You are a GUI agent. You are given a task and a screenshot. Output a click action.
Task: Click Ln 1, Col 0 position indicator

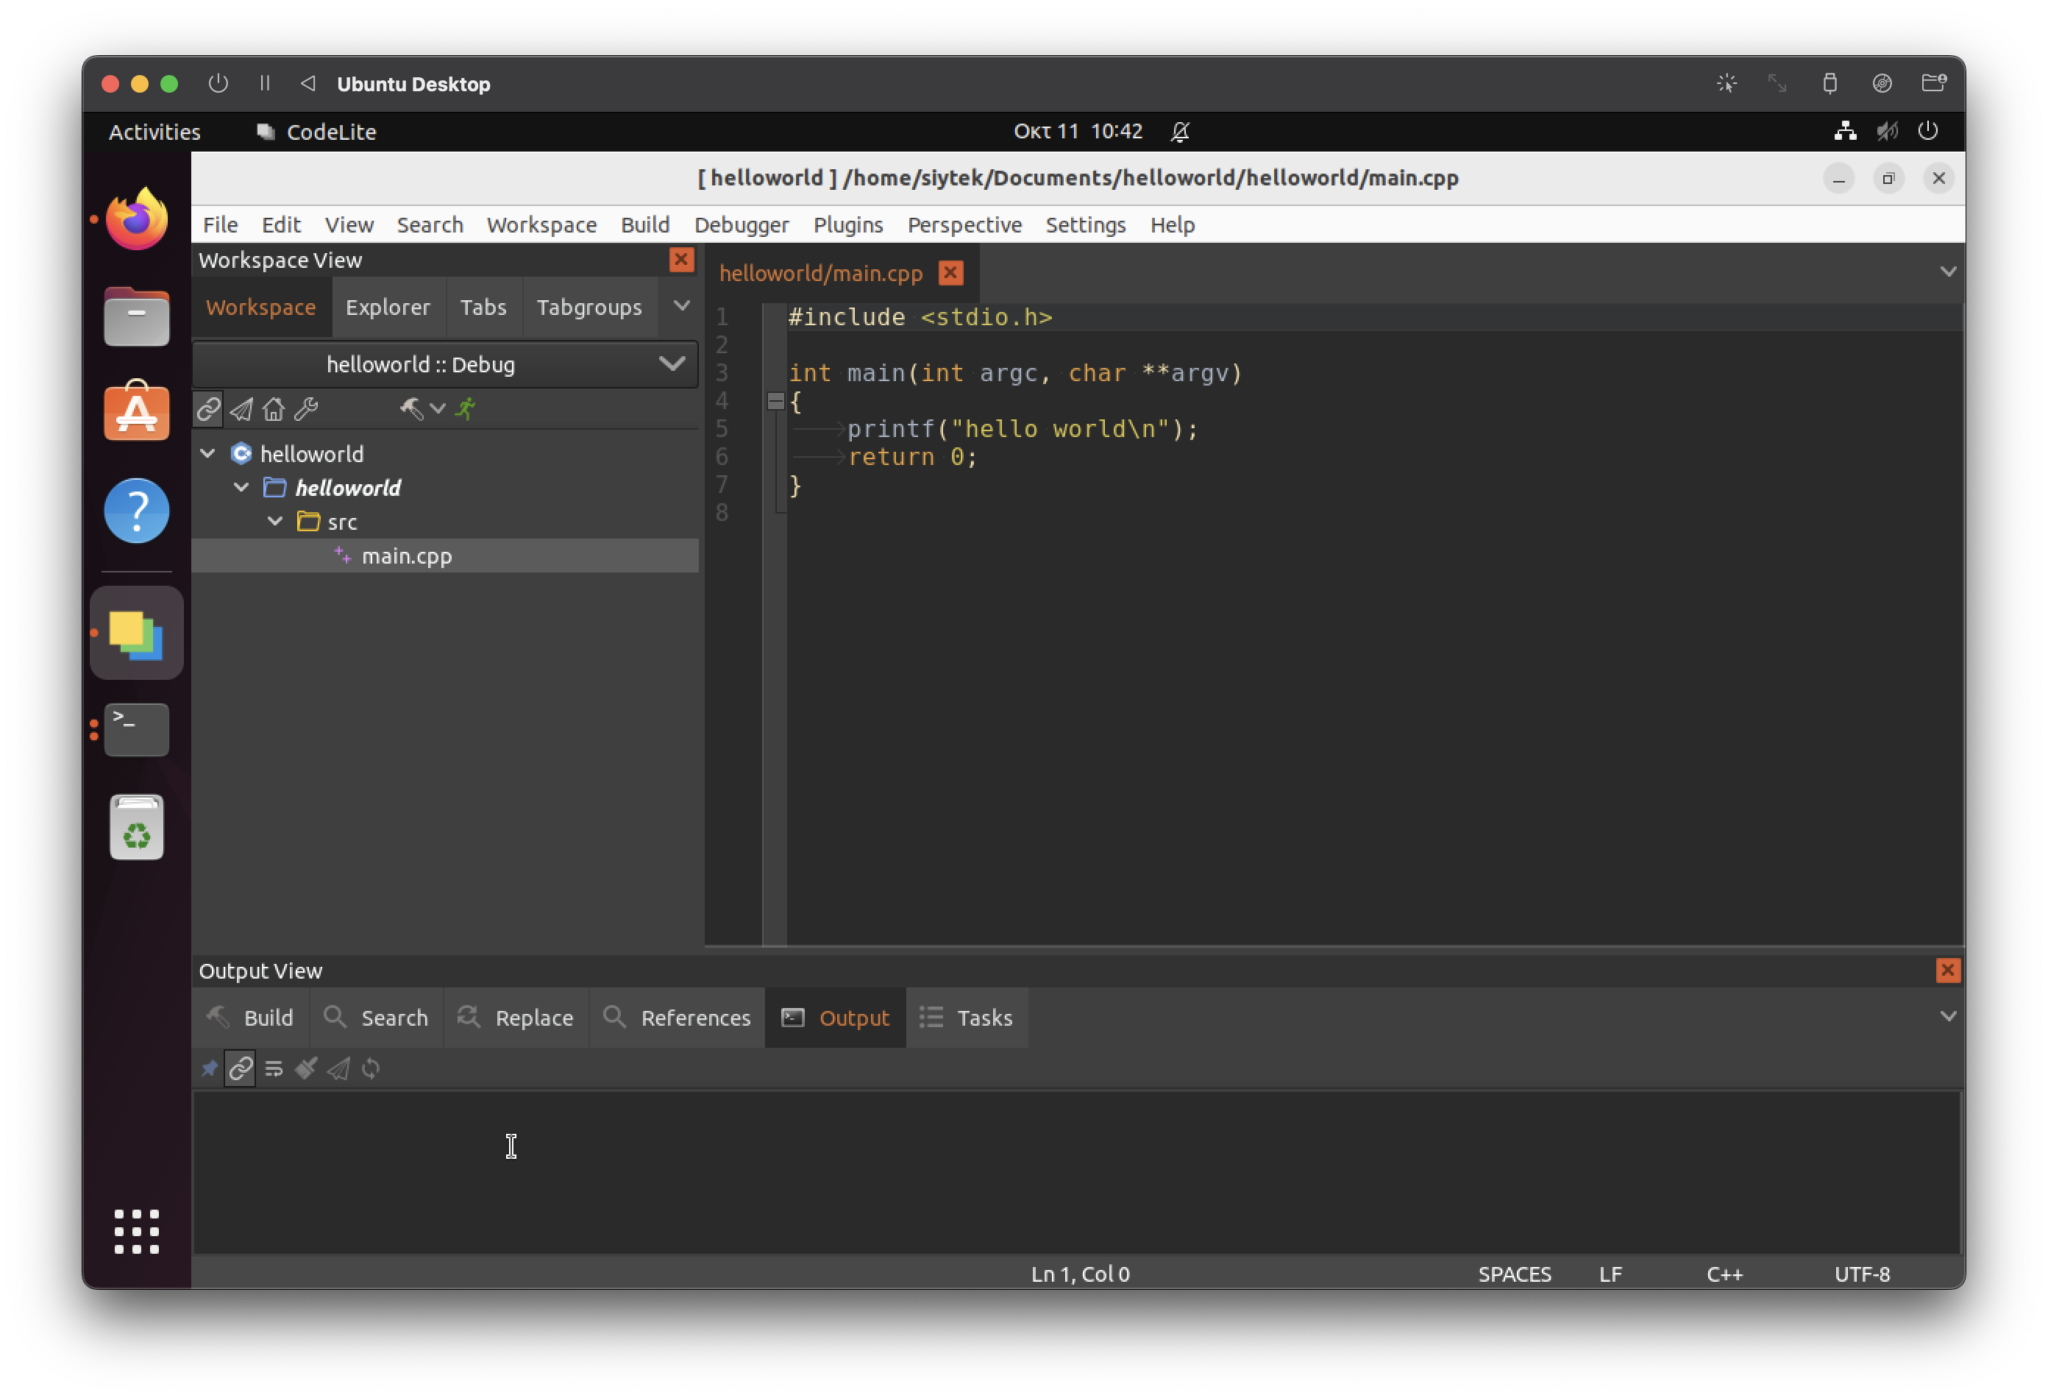pos(1080,1274)
